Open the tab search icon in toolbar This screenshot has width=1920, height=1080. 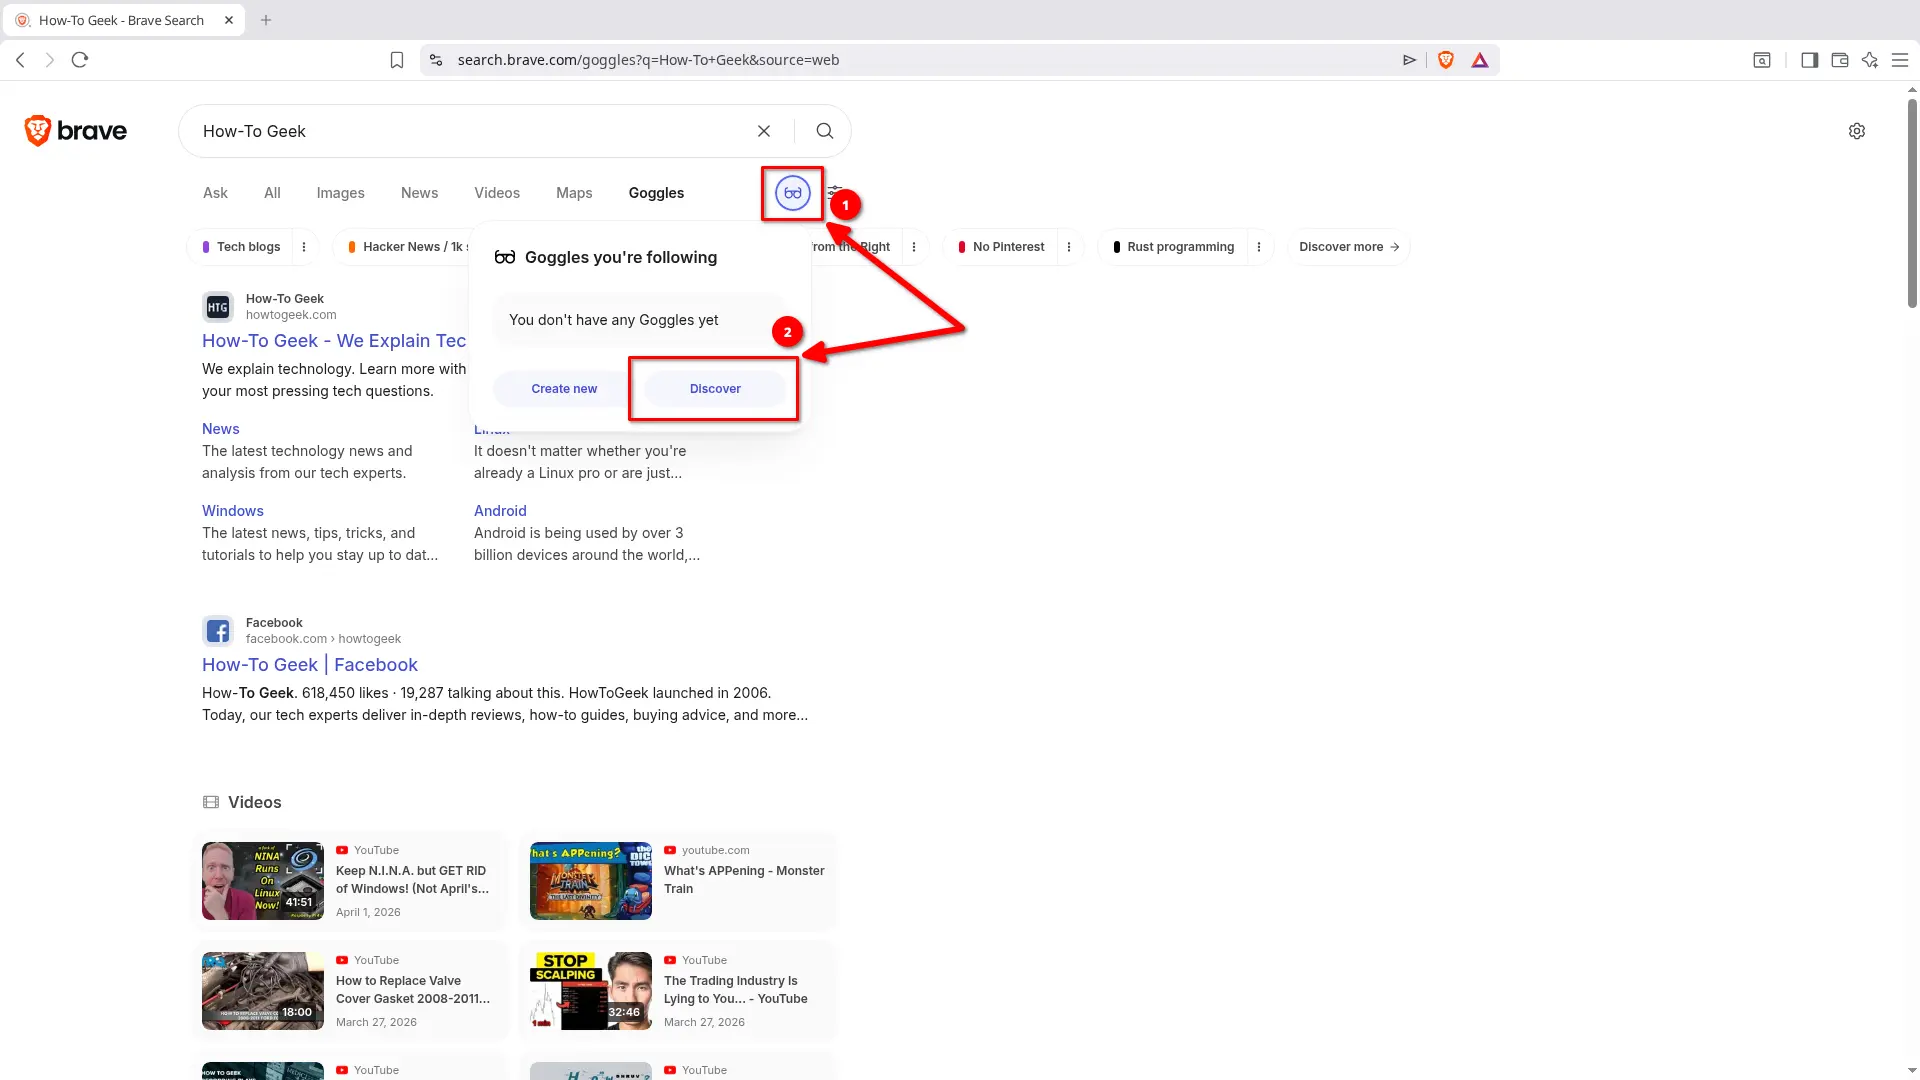pos(1762,60)
